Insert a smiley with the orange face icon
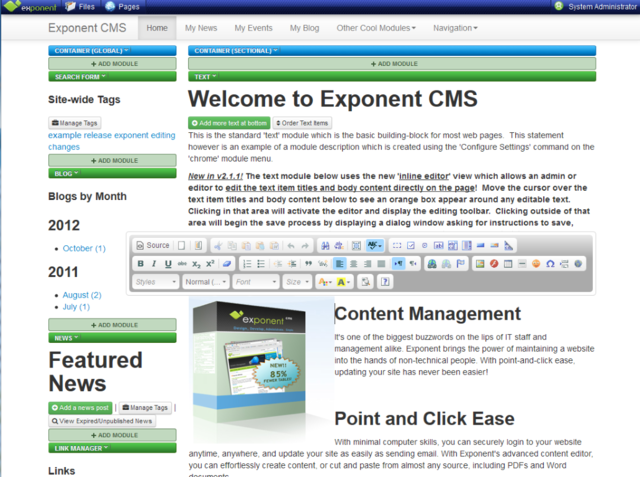This screenshot has width=640, height=477. [x=536, y=264]
